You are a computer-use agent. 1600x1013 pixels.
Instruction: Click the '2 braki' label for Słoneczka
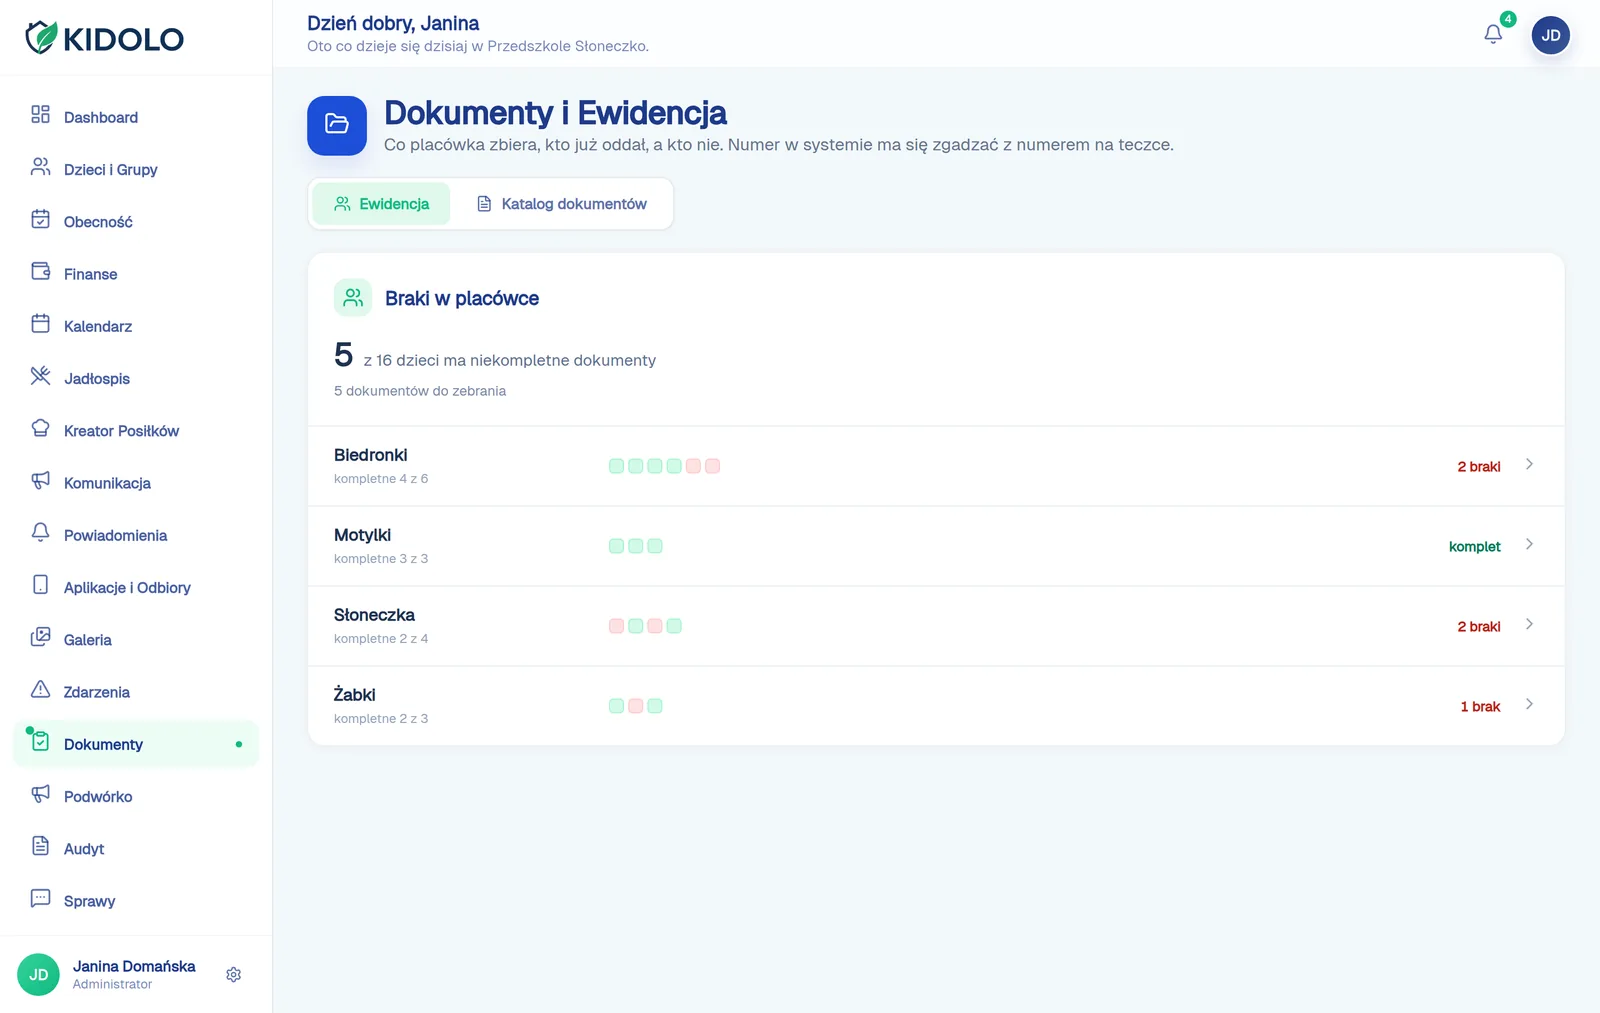click(x=1478, y=626)
